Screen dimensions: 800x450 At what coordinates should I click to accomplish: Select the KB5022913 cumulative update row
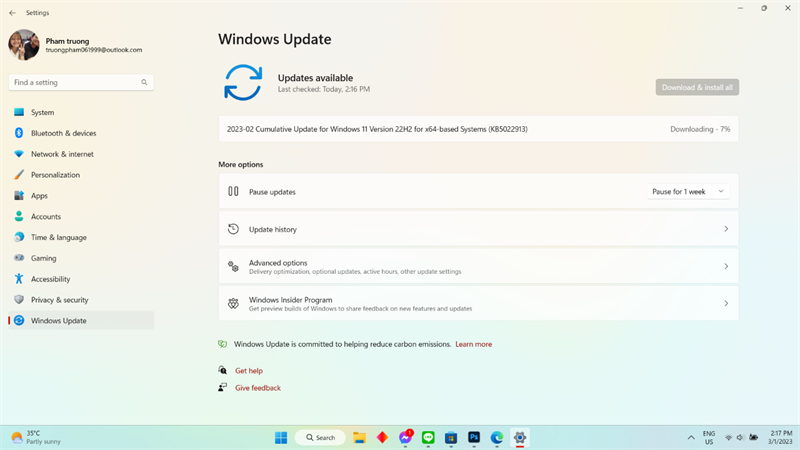click(479, 129)
